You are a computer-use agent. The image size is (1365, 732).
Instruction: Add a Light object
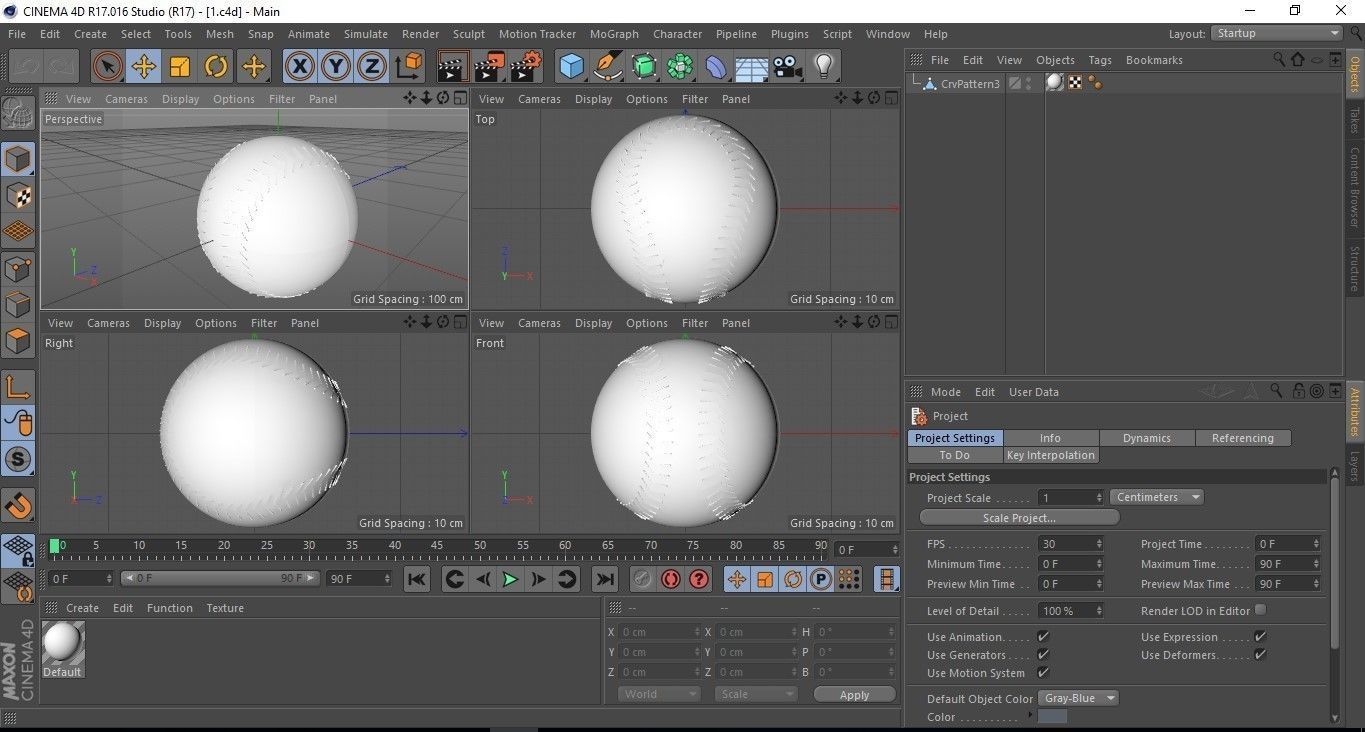pyautogui.click(x=824, y=67)
